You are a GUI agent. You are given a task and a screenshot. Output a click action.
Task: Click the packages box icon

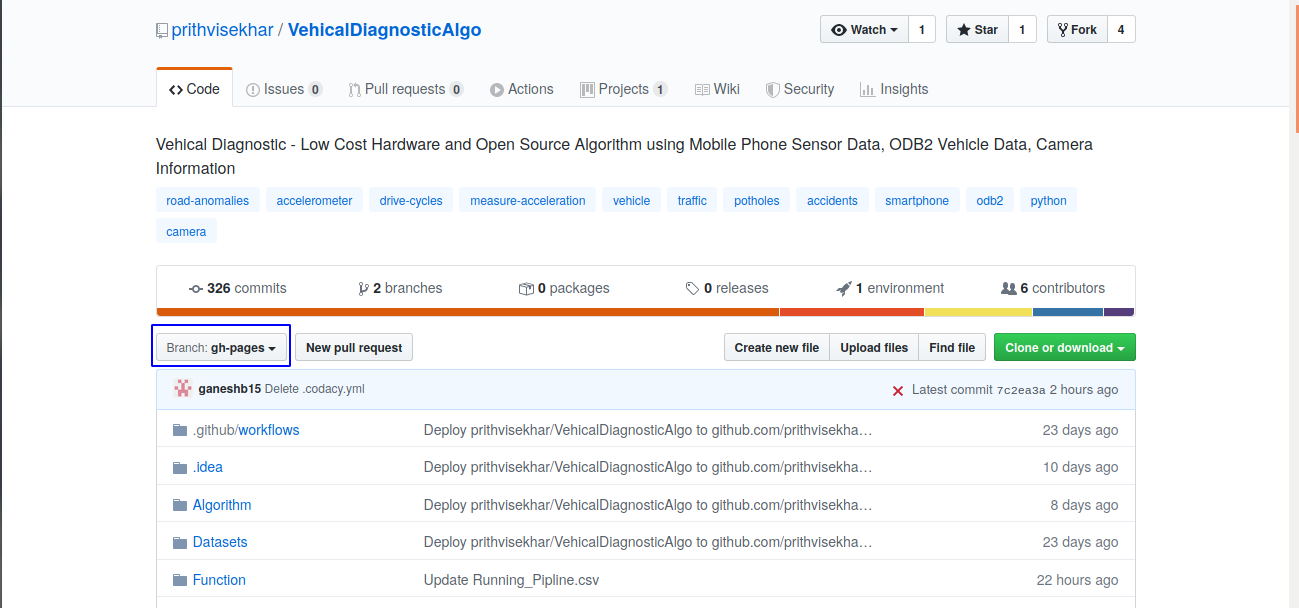(x=526, y=288)
